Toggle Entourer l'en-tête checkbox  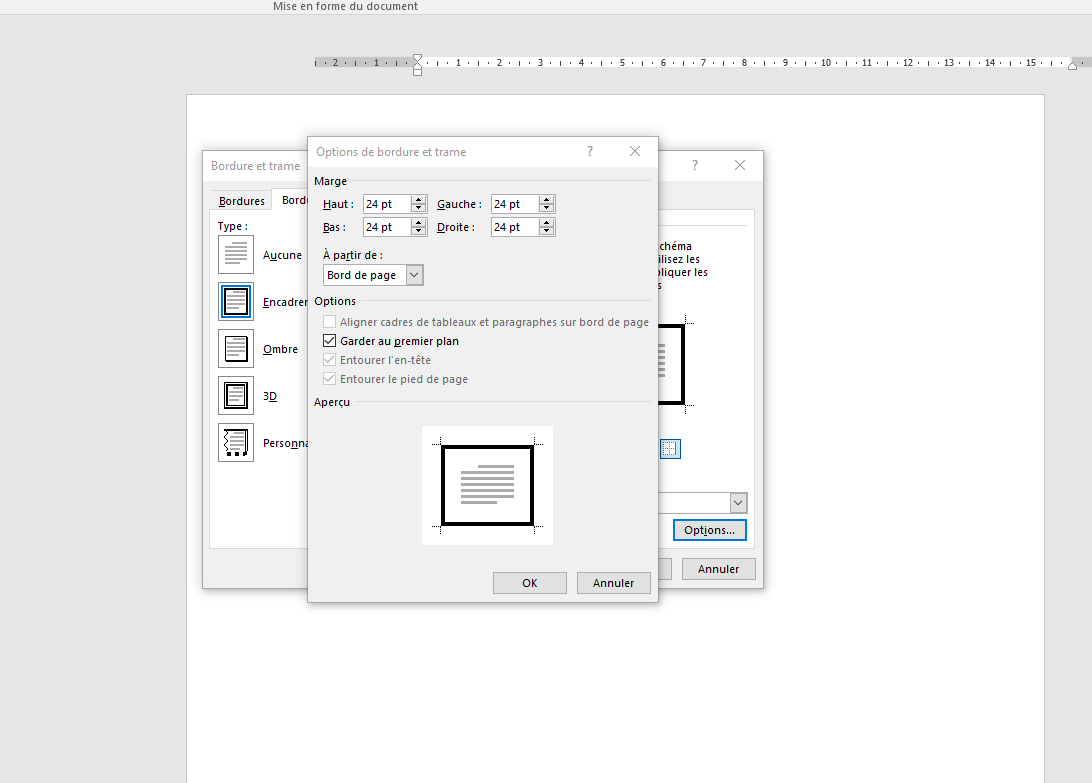click(x=329, y=359)
